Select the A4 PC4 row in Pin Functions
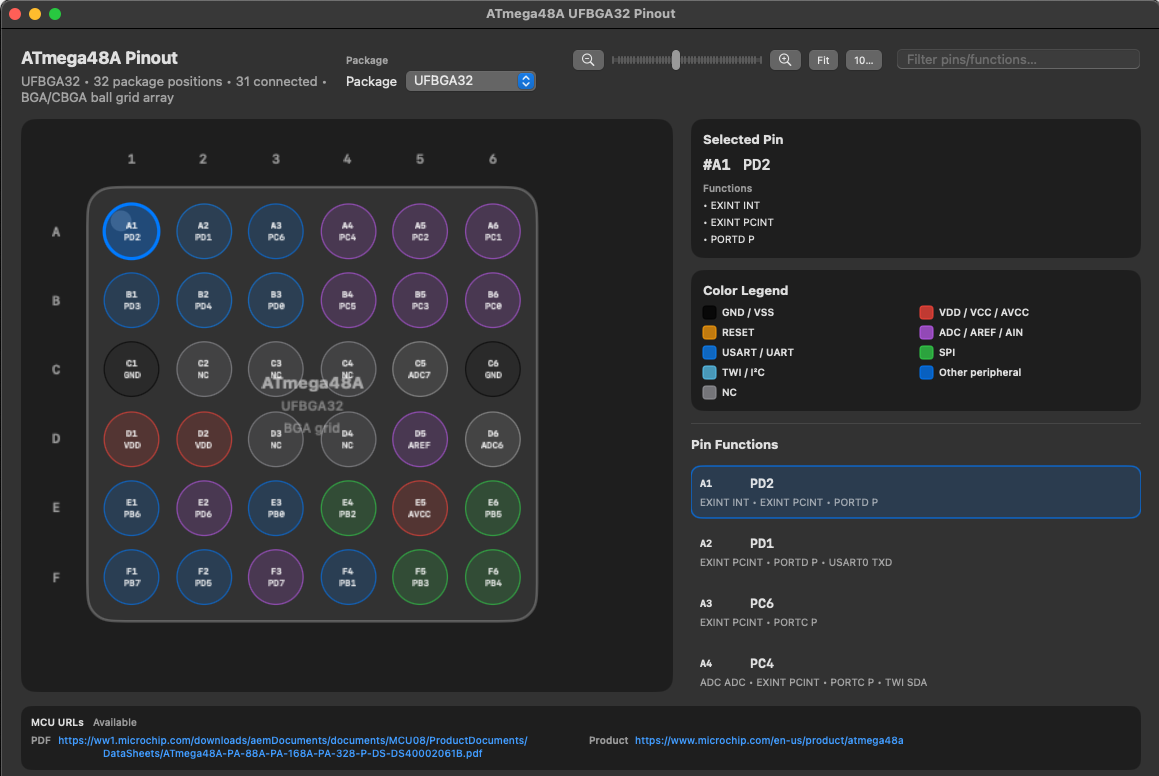This screenshot has width=1159, height=776. 915,672
